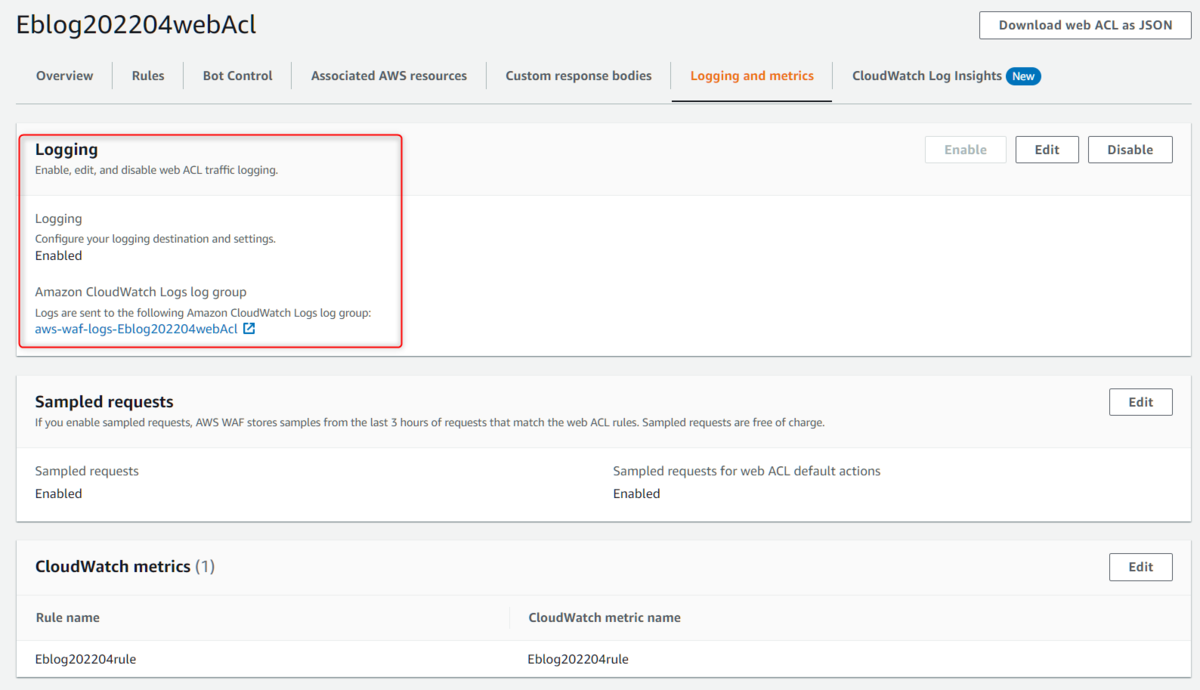Click the Enable logging button
Viewport: 1200px width, 690px height.
tap(966, 150)
